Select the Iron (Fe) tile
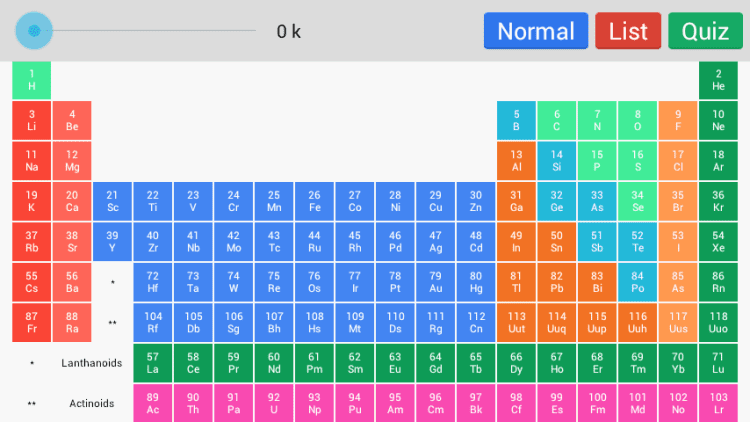The image size is (750, 422). coord(314,201)
